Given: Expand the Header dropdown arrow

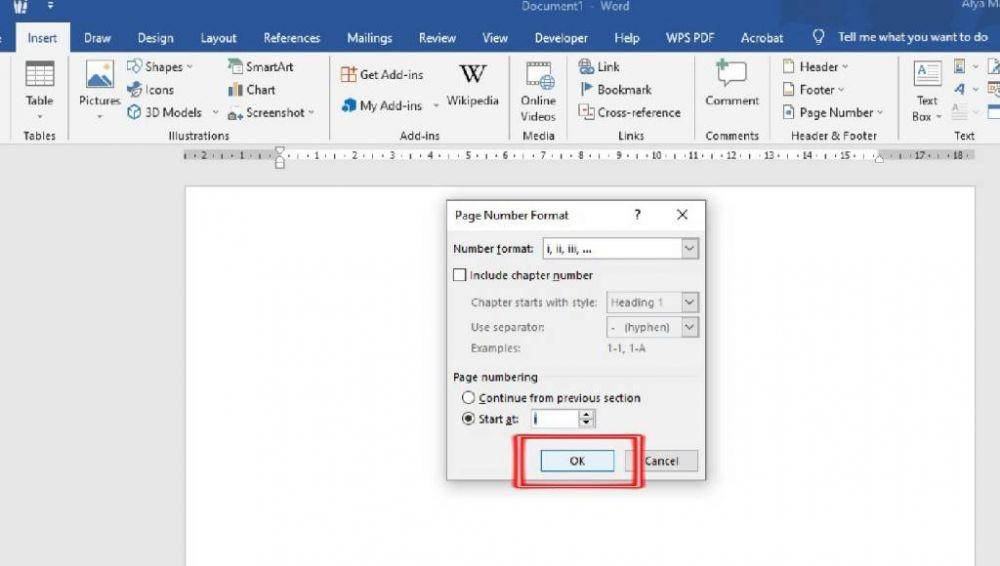Looking at the screenshot, I should coord(845,67).
